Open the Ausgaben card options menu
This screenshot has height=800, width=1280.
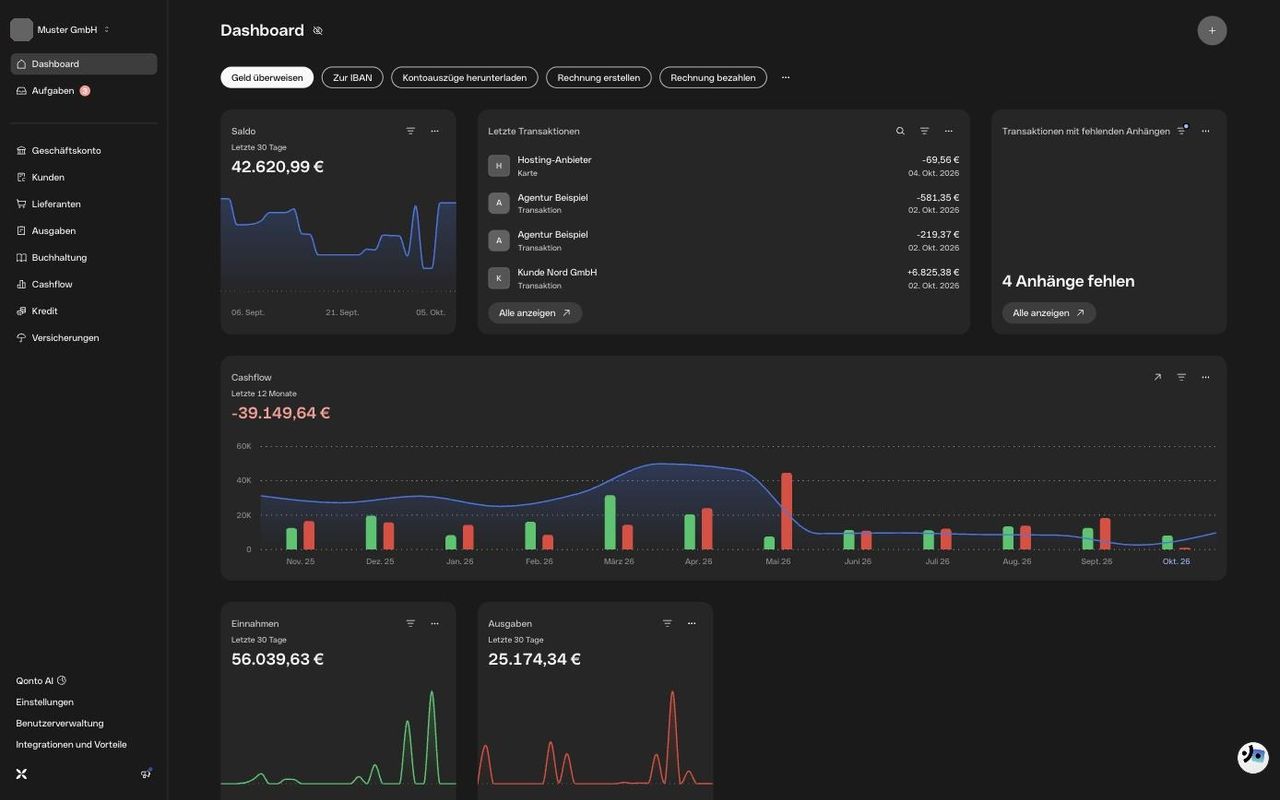tap(692, 623)
